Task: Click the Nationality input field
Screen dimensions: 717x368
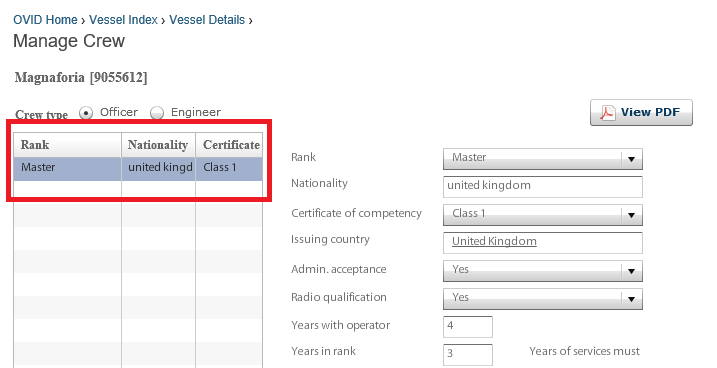Action: [543, 187]
